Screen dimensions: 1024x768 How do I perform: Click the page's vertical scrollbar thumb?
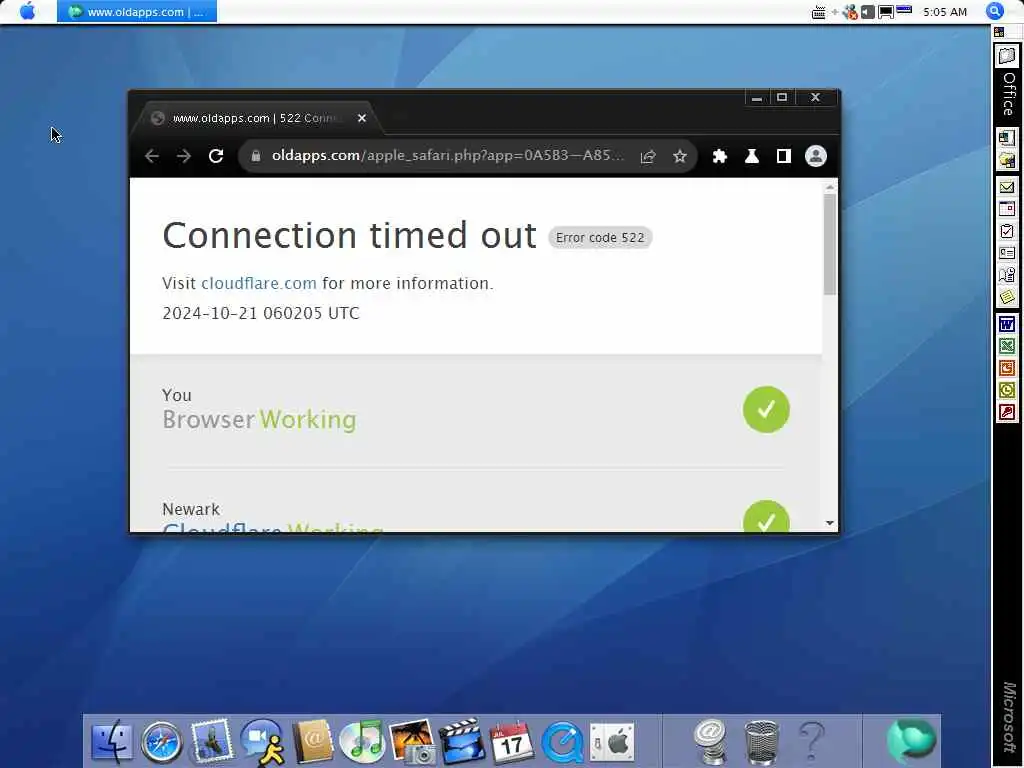829,245
